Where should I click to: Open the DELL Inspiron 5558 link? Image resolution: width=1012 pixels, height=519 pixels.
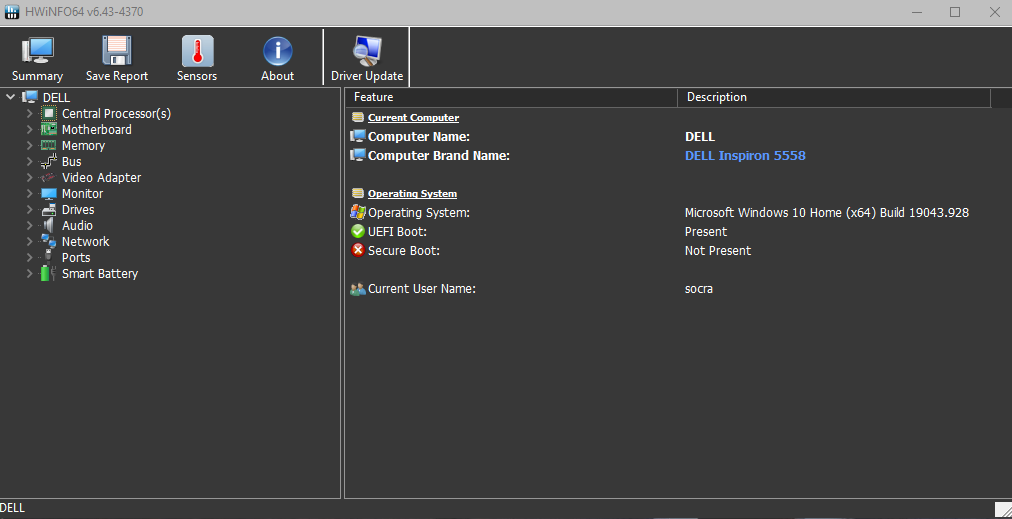(745, 156)
